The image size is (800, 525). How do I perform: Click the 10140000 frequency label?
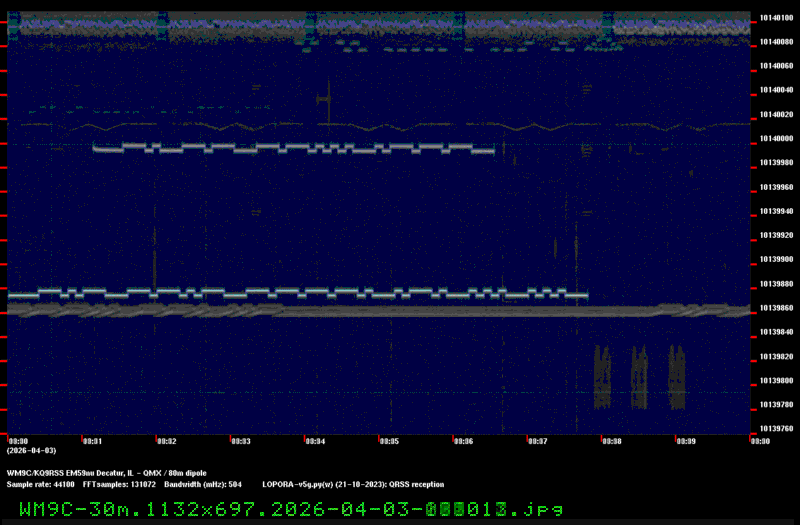click(x=776, y=138)
